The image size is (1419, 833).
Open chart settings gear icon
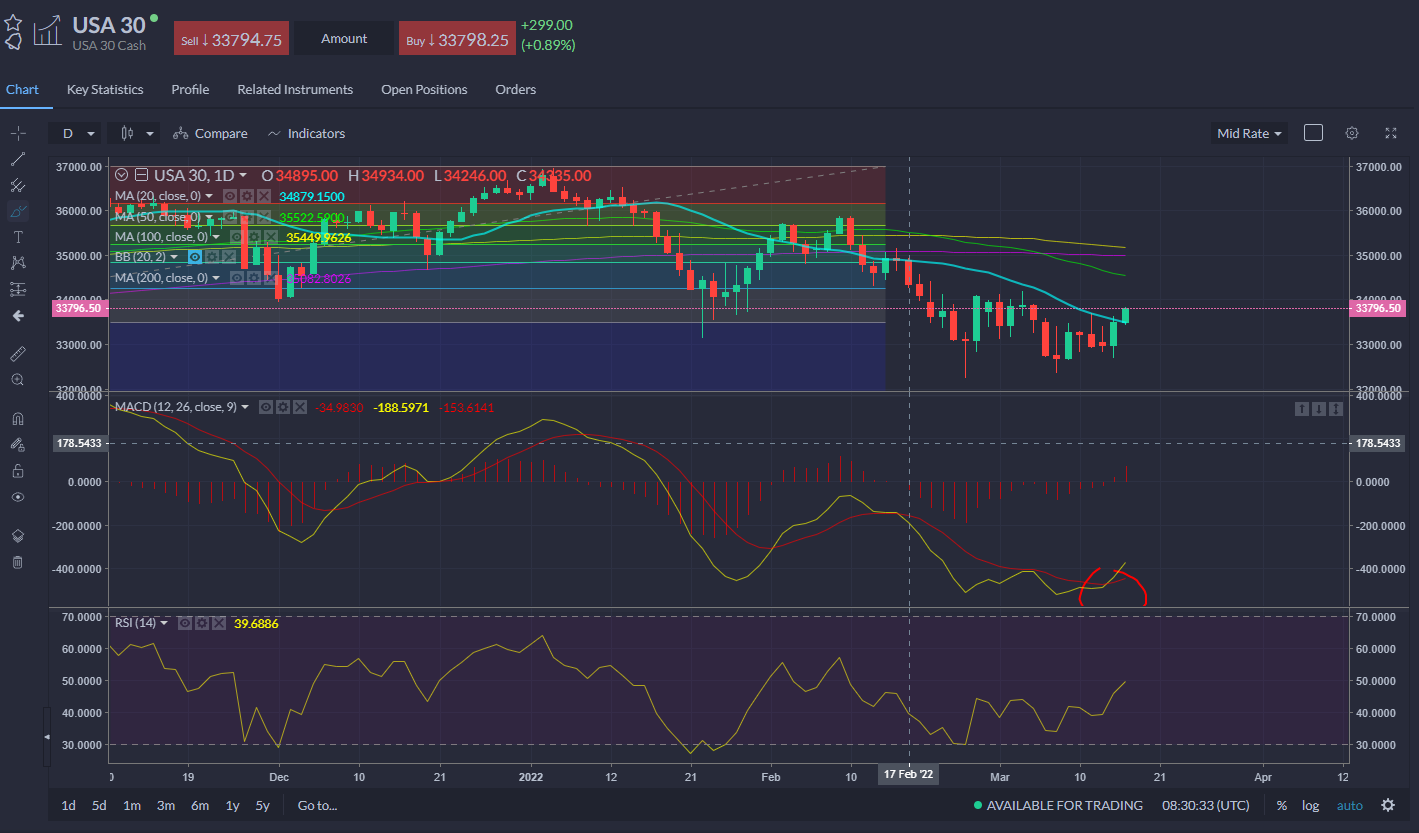(x=1352, y=133)
